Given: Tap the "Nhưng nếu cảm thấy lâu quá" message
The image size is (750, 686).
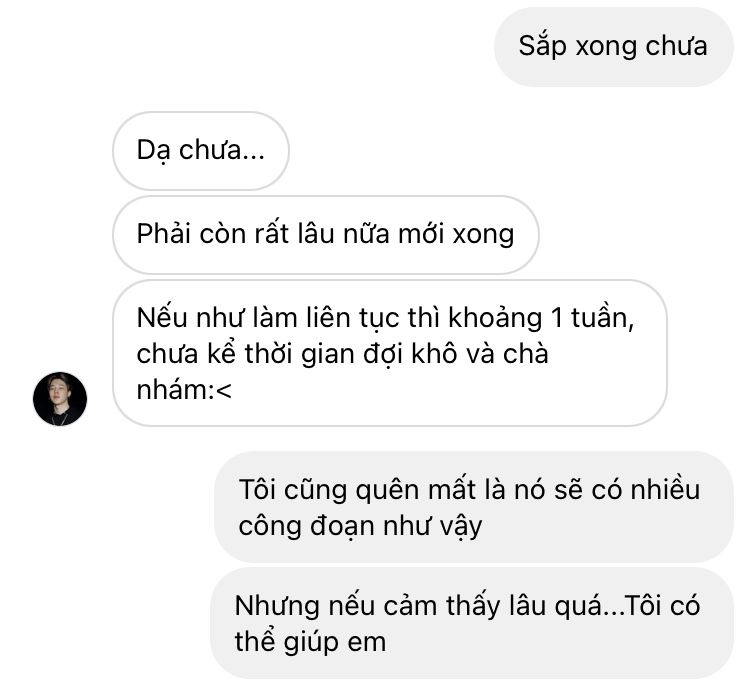Looking at the screenshot, I should coord(472,623).
